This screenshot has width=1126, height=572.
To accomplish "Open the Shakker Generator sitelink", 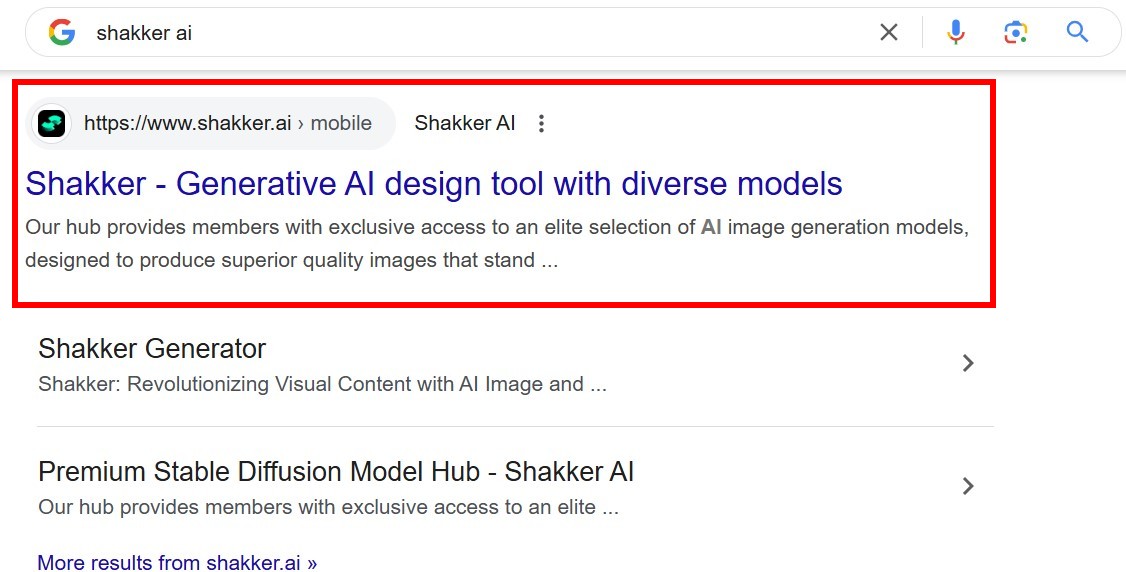I will pyautogui.click(x=152, y=349).
